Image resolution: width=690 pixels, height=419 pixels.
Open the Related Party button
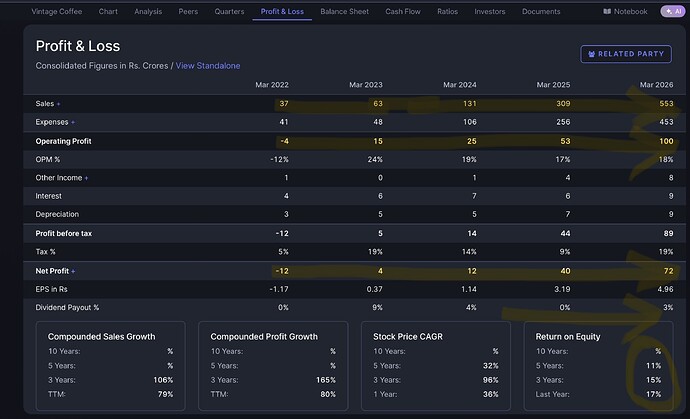(x=626, y=54)
